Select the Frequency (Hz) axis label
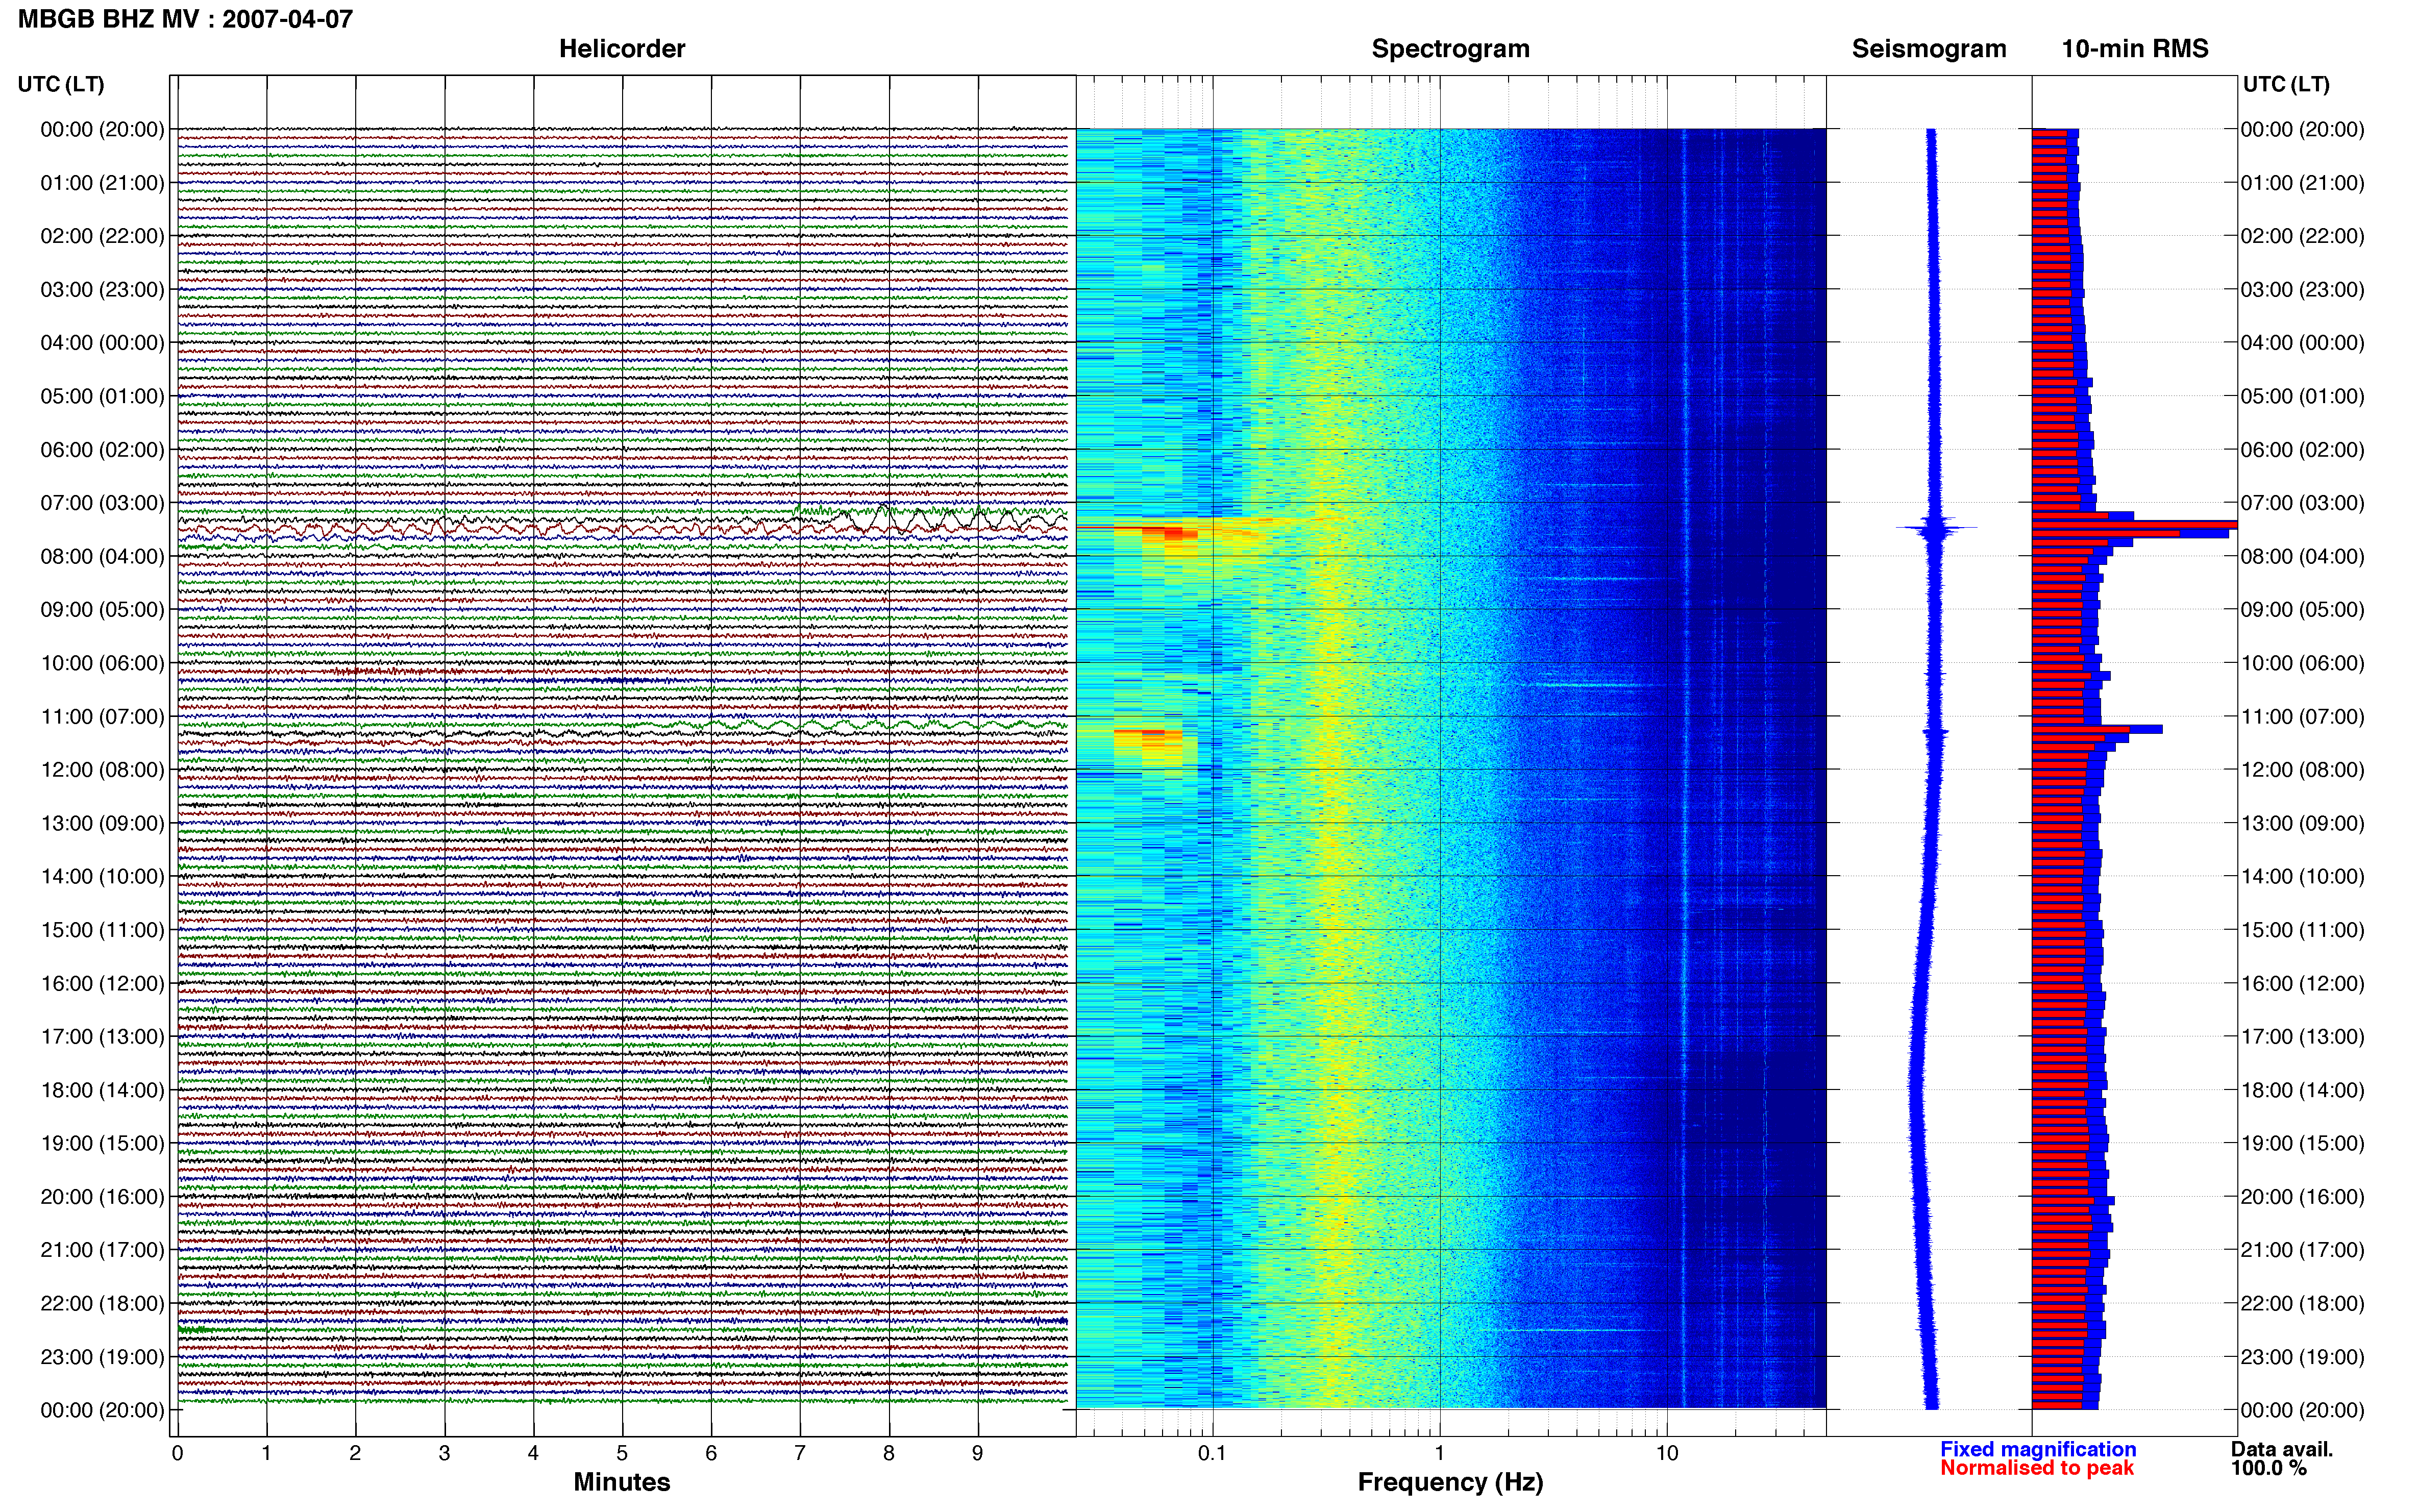Screen dimensions: 2419x1512 (x=1450, y=1482)
